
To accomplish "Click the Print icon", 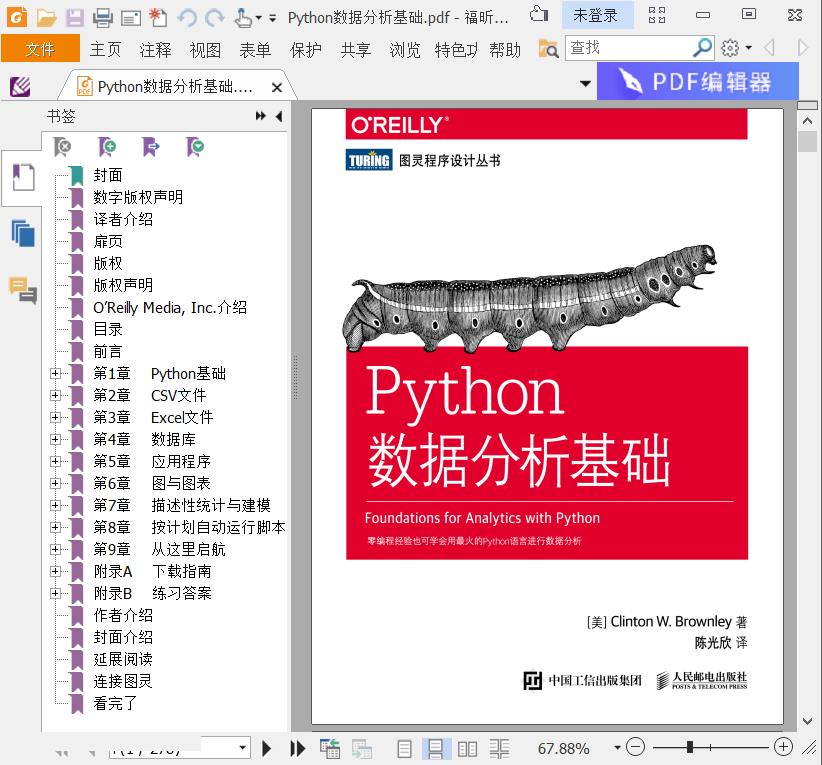I will tap(102, 18).
